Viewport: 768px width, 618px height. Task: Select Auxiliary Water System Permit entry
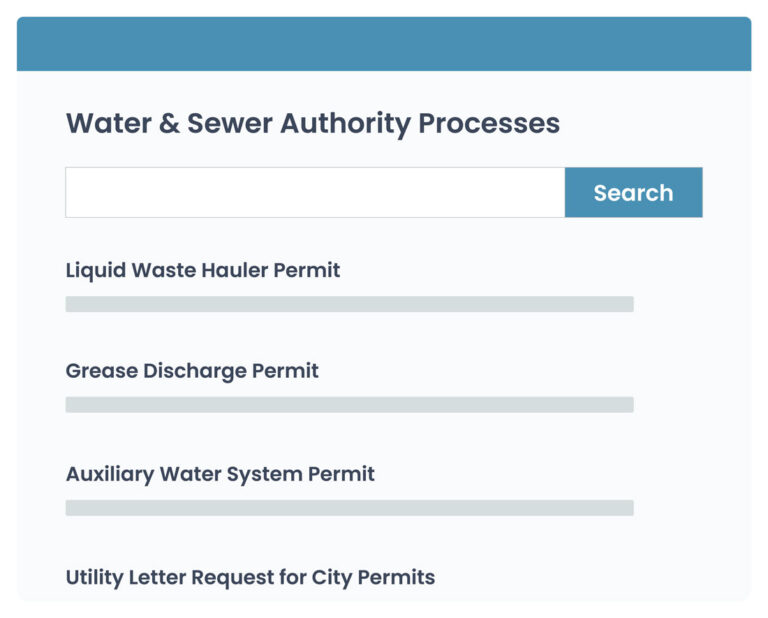pos(220,473)
